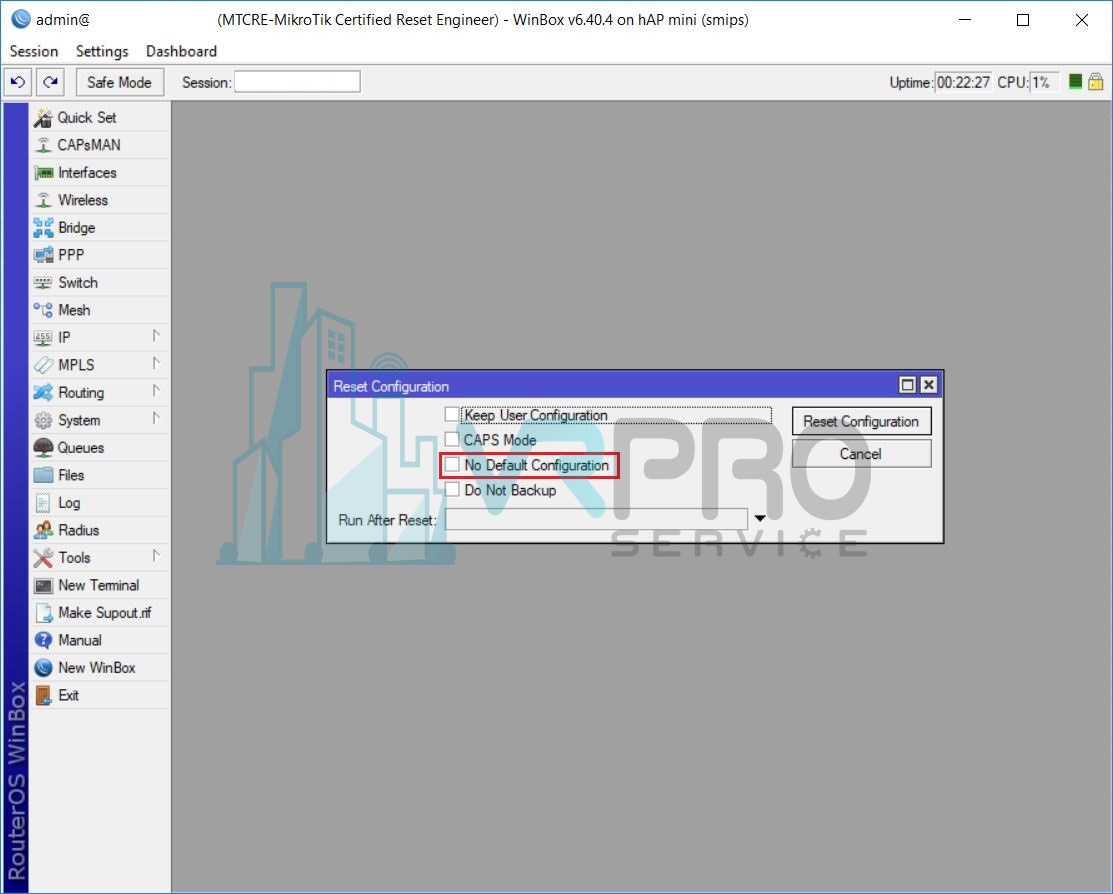Click the MPLS menu icon
Viewport: 1113px width, 894px height.
43,365
